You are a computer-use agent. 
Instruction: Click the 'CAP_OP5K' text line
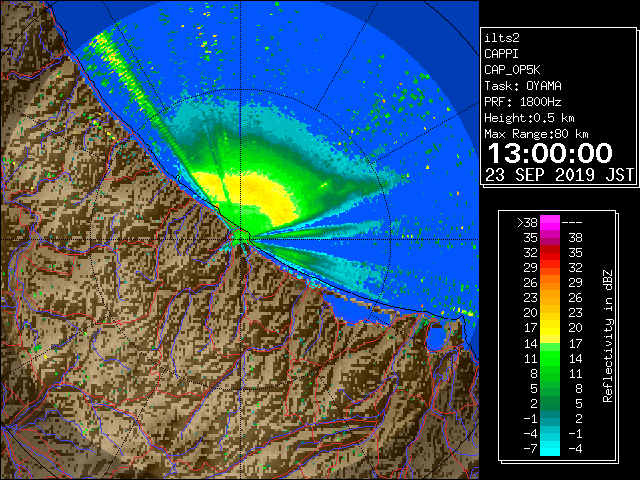pyautogui.click(x=512, y=70)
